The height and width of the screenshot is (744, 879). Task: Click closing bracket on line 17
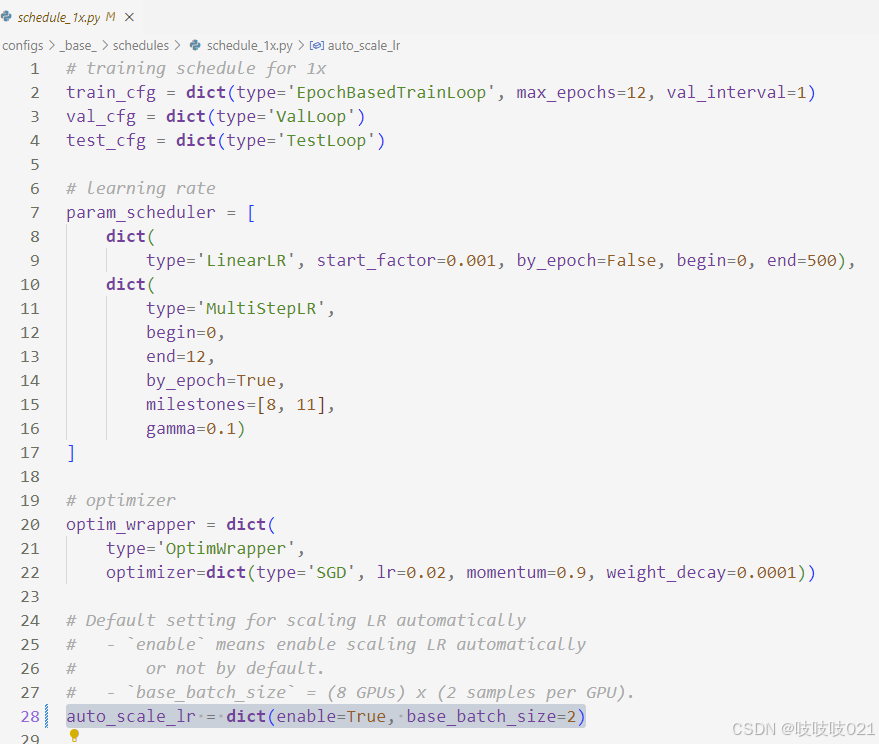coord(71,452)
